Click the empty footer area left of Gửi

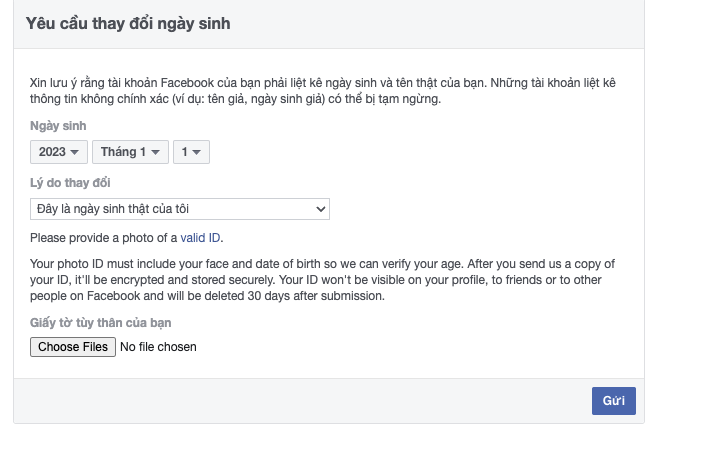coord(300,400)
